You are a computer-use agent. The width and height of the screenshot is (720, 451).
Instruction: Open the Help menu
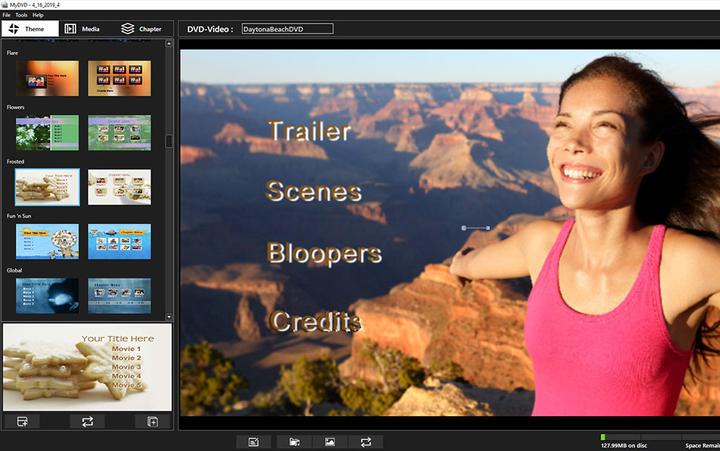(38, 15)
